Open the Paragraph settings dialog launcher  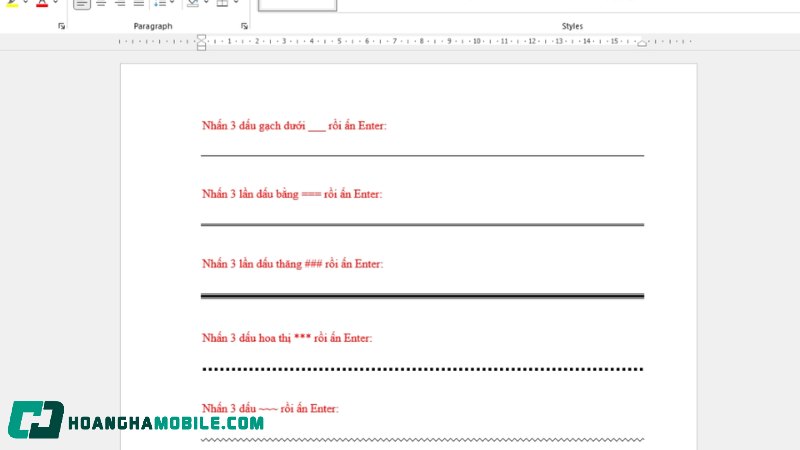point(244,26)
